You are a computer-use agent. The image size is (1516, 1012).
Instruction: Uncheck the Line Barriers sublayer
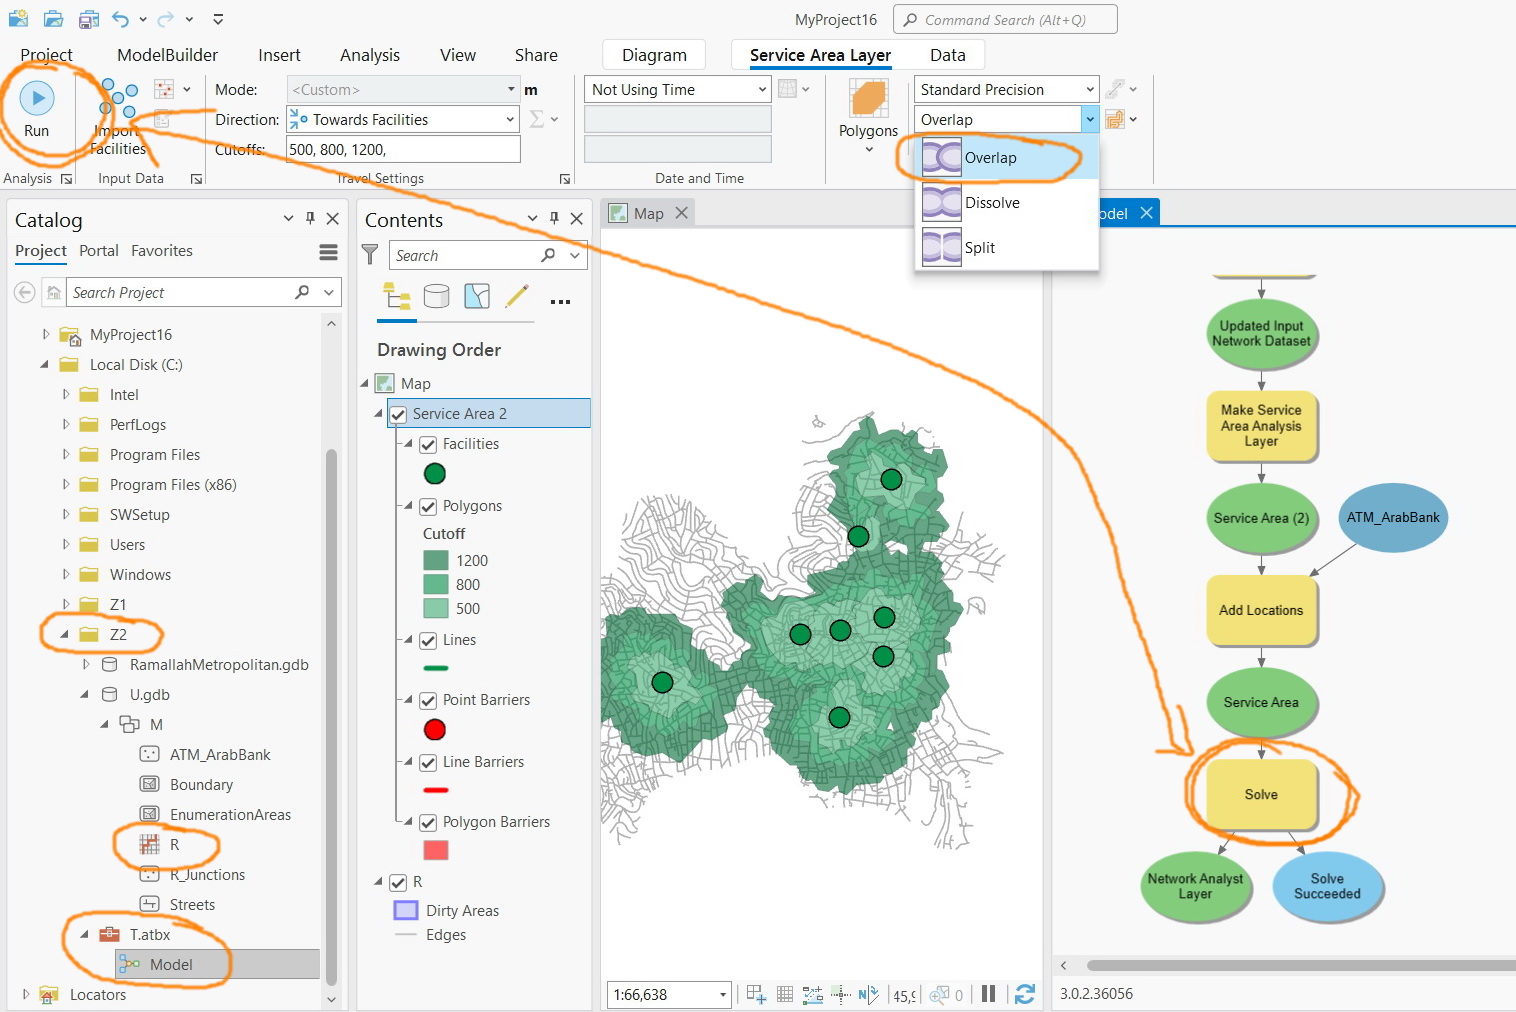point(428,761)
